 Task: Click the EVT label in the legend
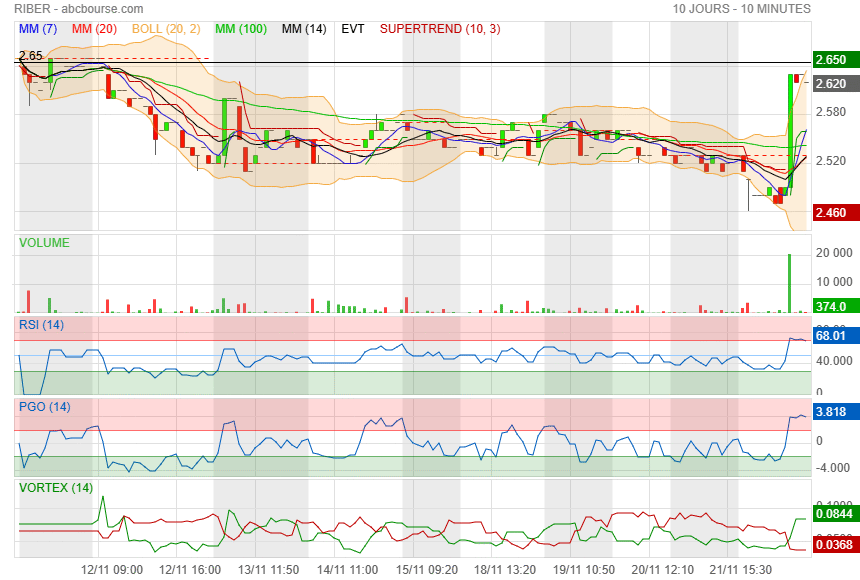353,29
